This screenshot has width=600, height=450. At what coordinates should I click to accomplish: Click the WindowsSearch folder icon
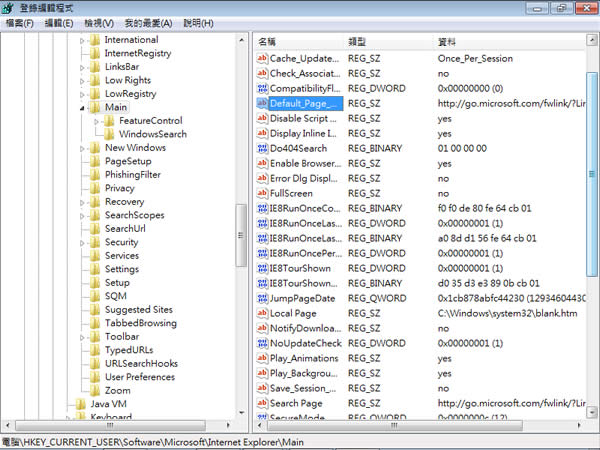[x=109, y=134]
